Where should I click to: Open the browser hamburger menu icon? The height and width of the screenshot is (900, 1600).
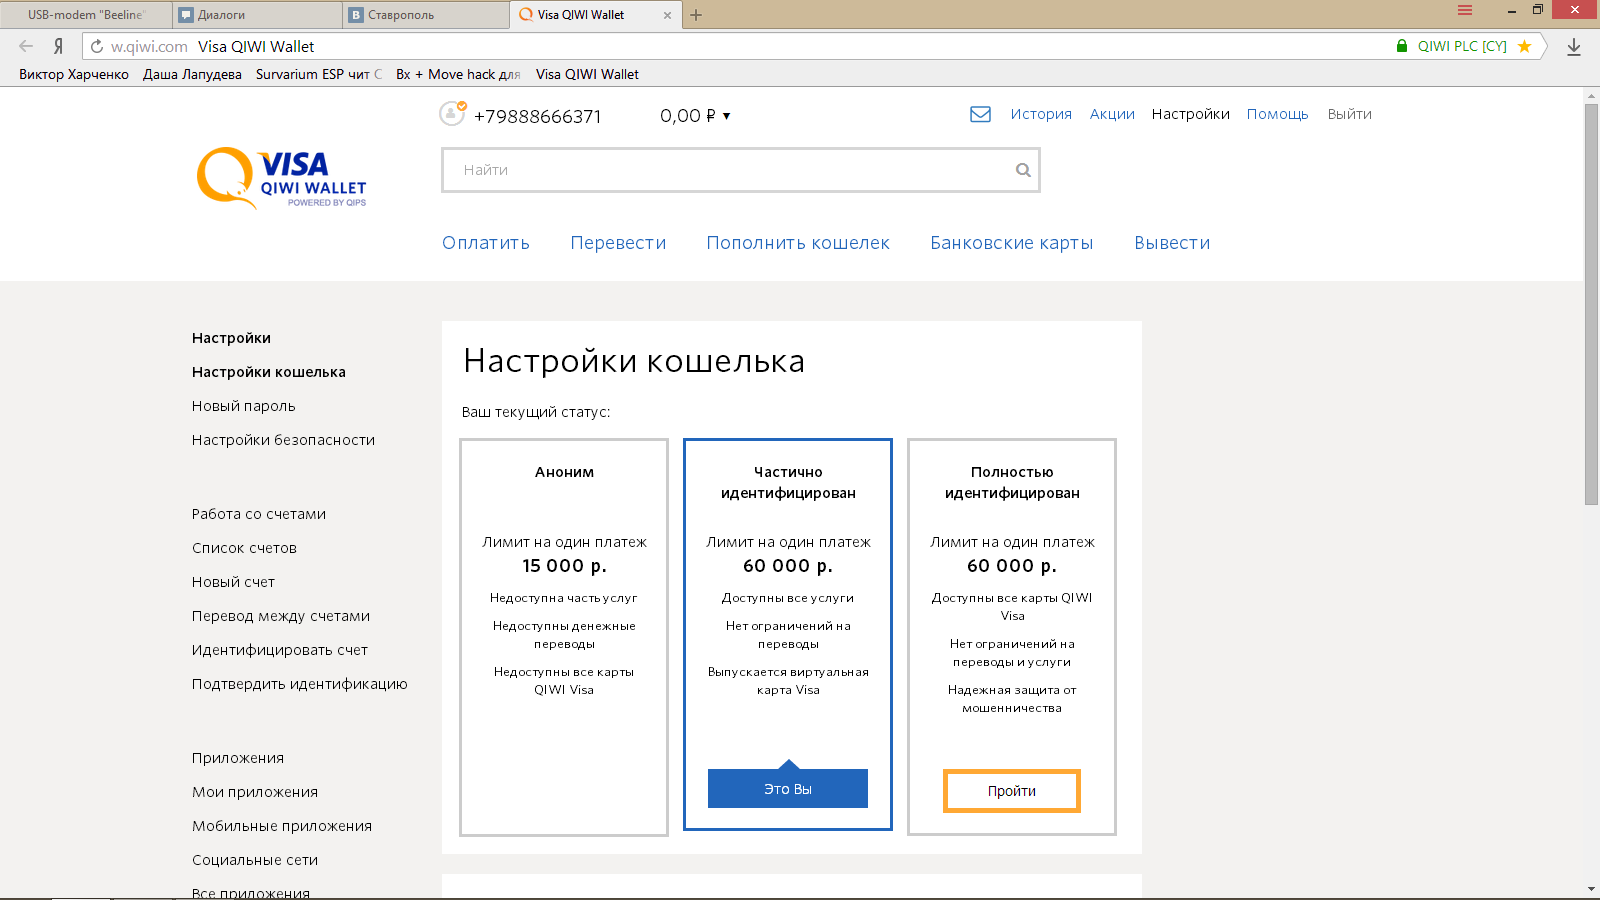(x=1465, y=10)
